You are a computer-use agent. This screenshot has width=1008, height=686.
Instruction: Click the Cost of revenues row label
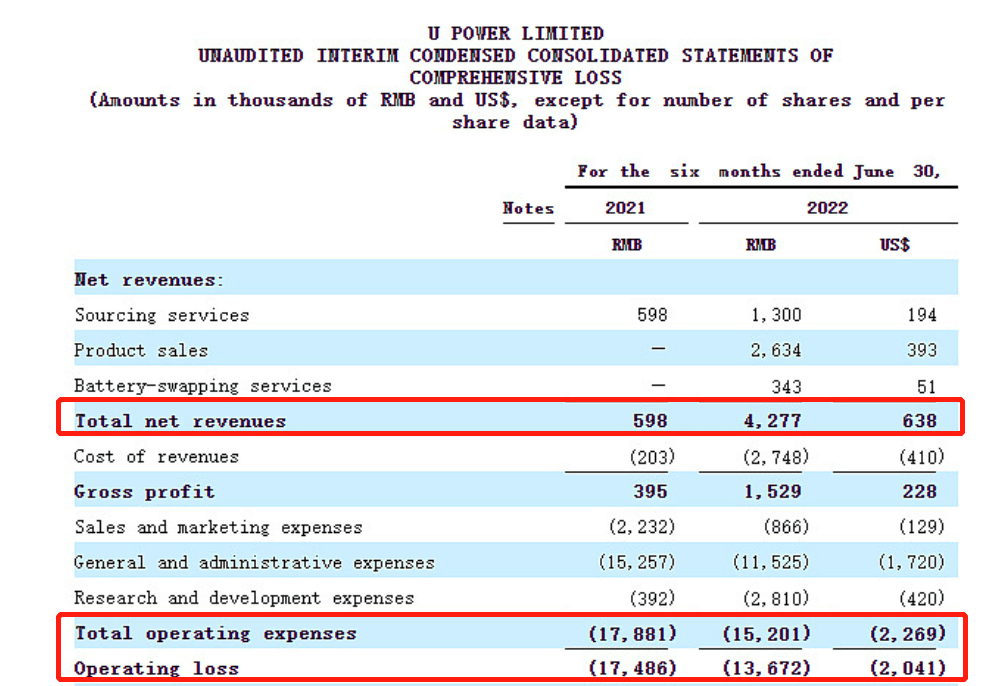[x=156, y=456]
